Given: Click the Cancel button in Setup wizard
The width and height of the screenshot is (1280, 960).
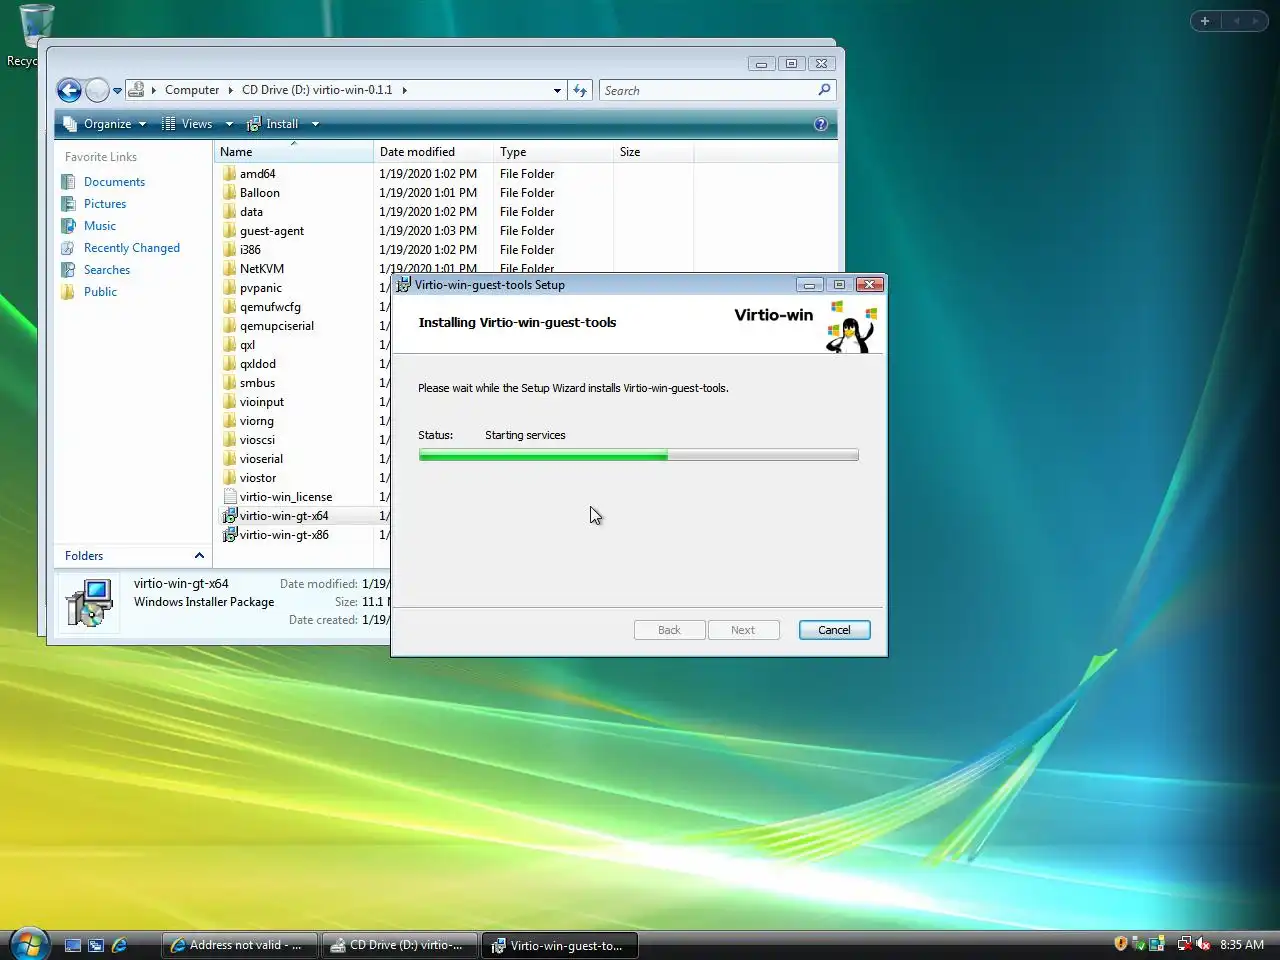Looking at the screenshot, I should click(834, 630).
